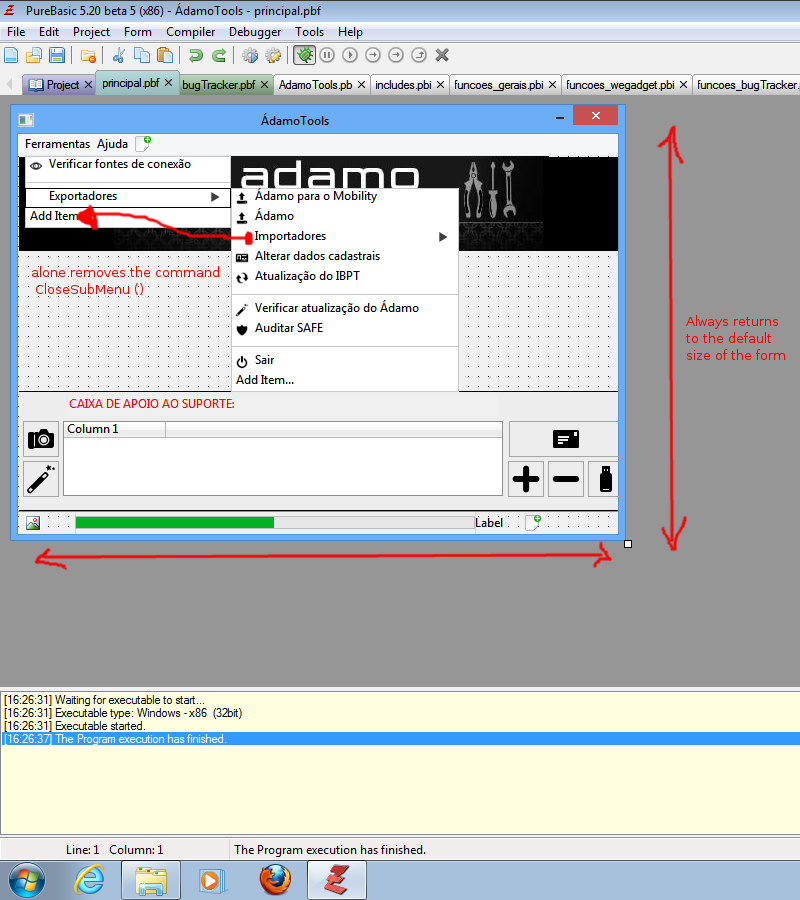800x900 pixels.
Task: Open the Debugger menu
Action: (x=255, y=32)
